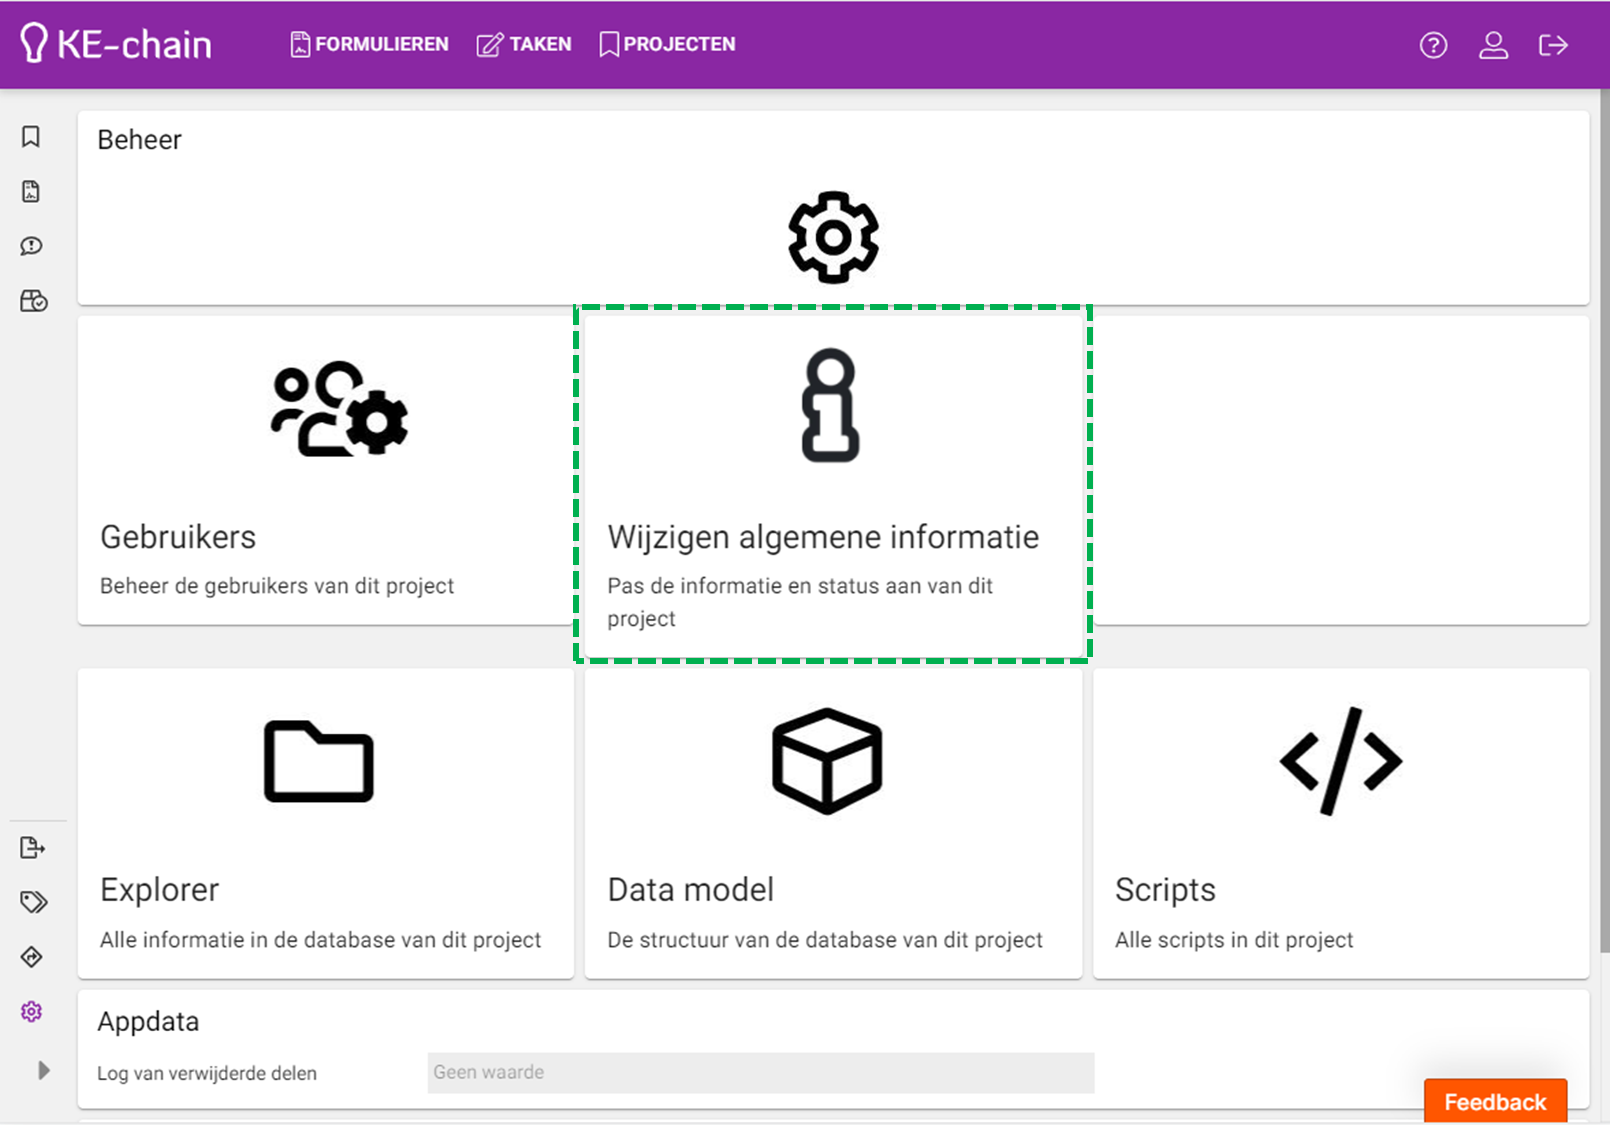Open the tags icon in sidebar
Viewport: 1610px width, 1125px height.
pyautogui.click(x=33, y=902)
